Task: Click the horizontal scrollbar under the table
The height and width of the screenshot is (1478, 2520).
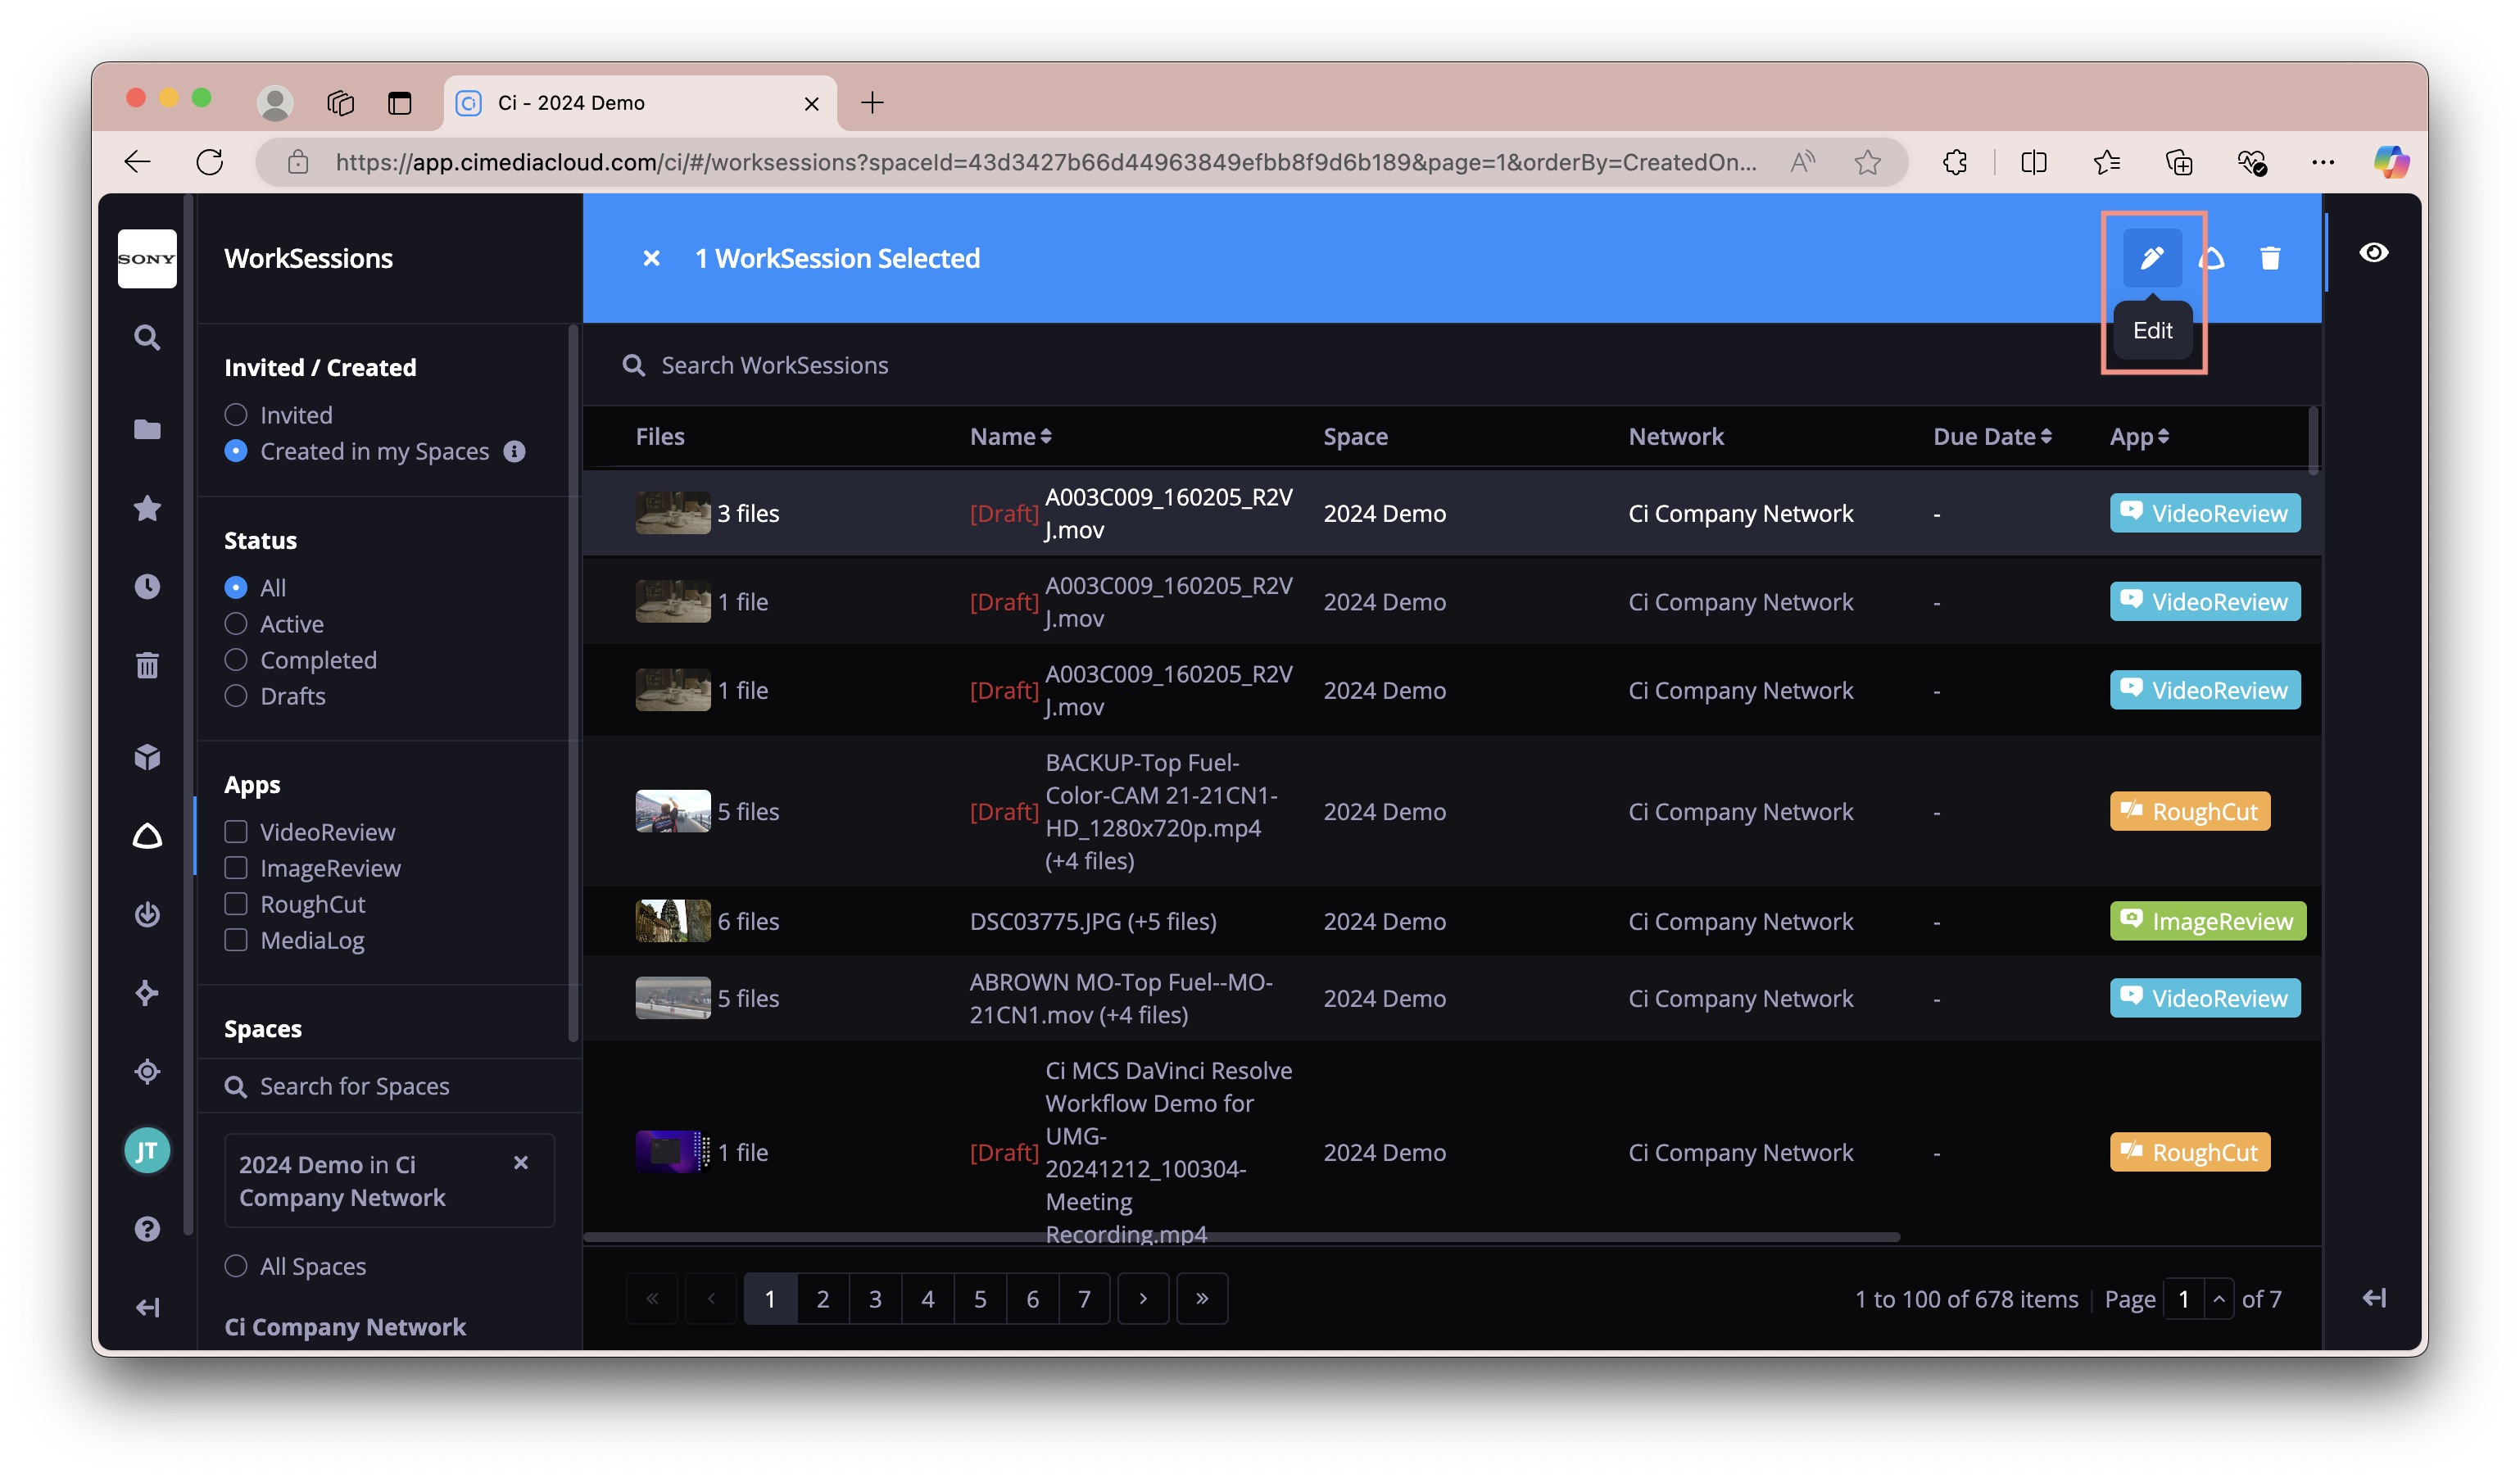Action: point(1240,1237)
